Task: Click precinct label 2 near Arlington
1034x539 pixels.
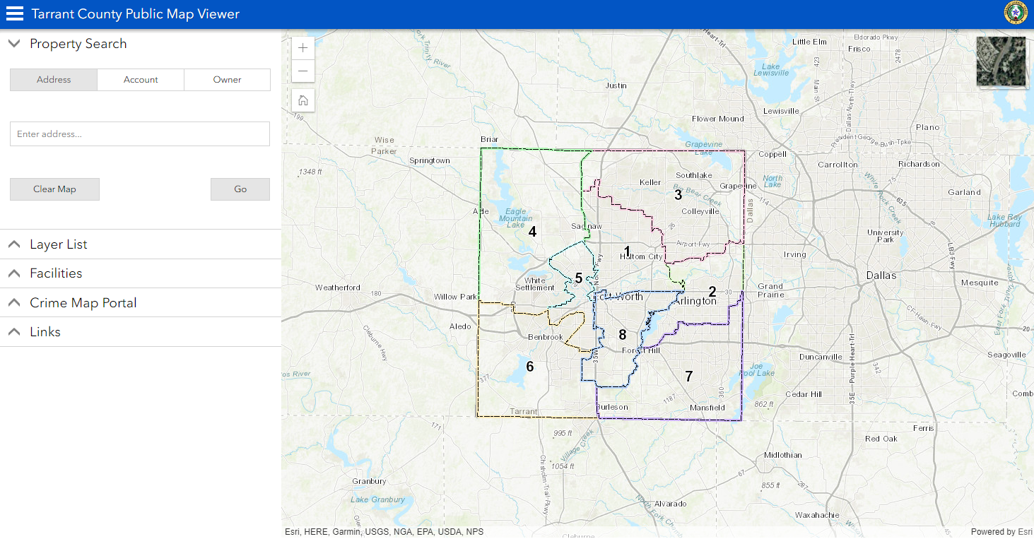Action: tap(712, 292)
